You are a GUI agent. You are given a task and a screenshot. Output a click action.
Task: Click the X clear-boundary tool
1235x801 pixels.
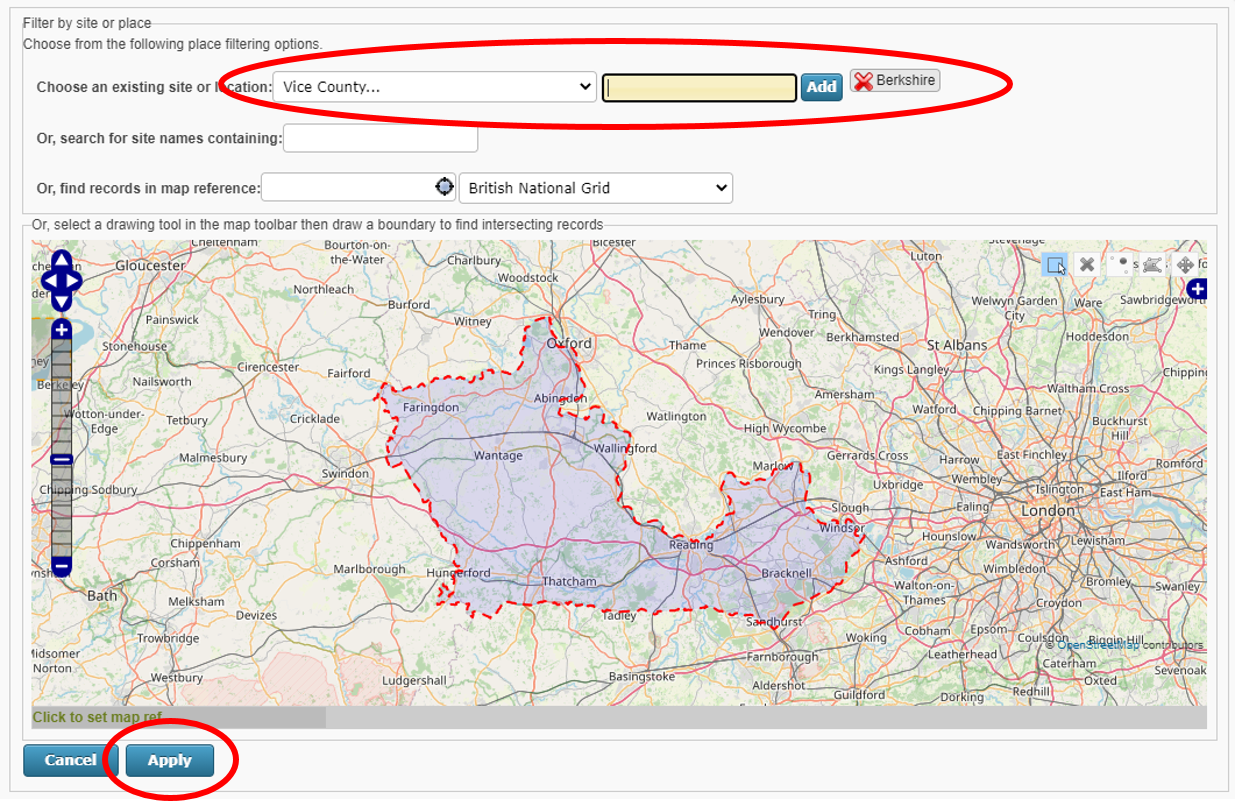click(x=1088, y=264)
